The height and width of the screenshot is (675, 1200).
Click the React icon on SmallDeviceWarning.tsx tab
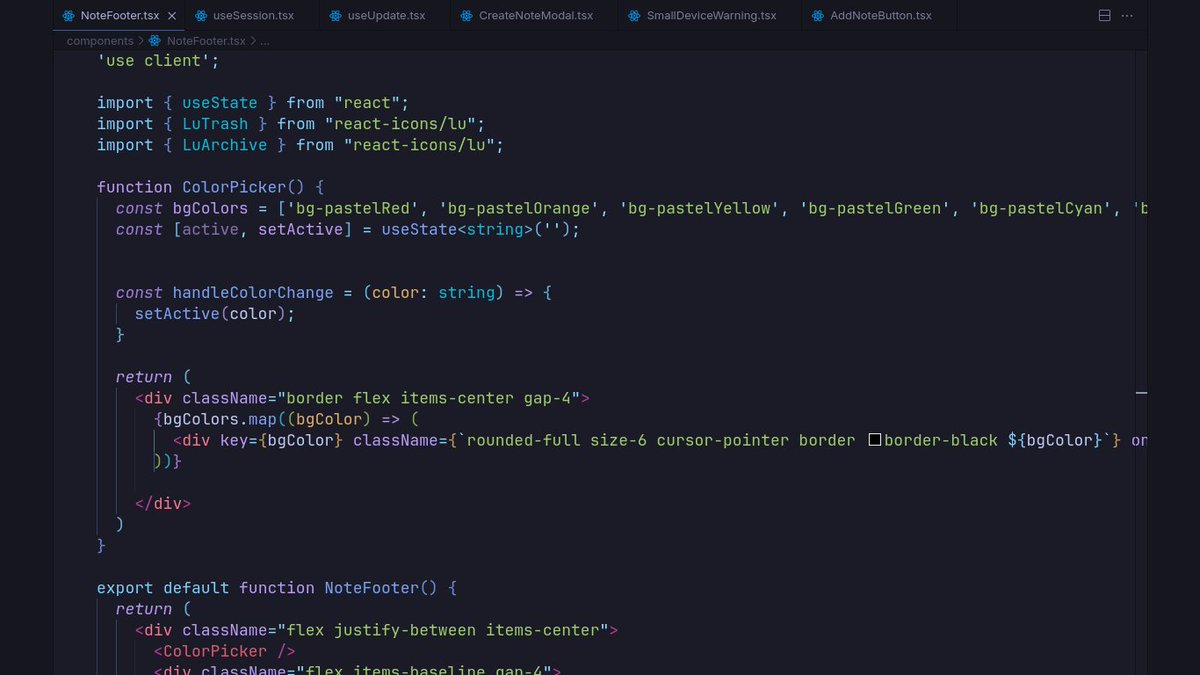point(634,16)
